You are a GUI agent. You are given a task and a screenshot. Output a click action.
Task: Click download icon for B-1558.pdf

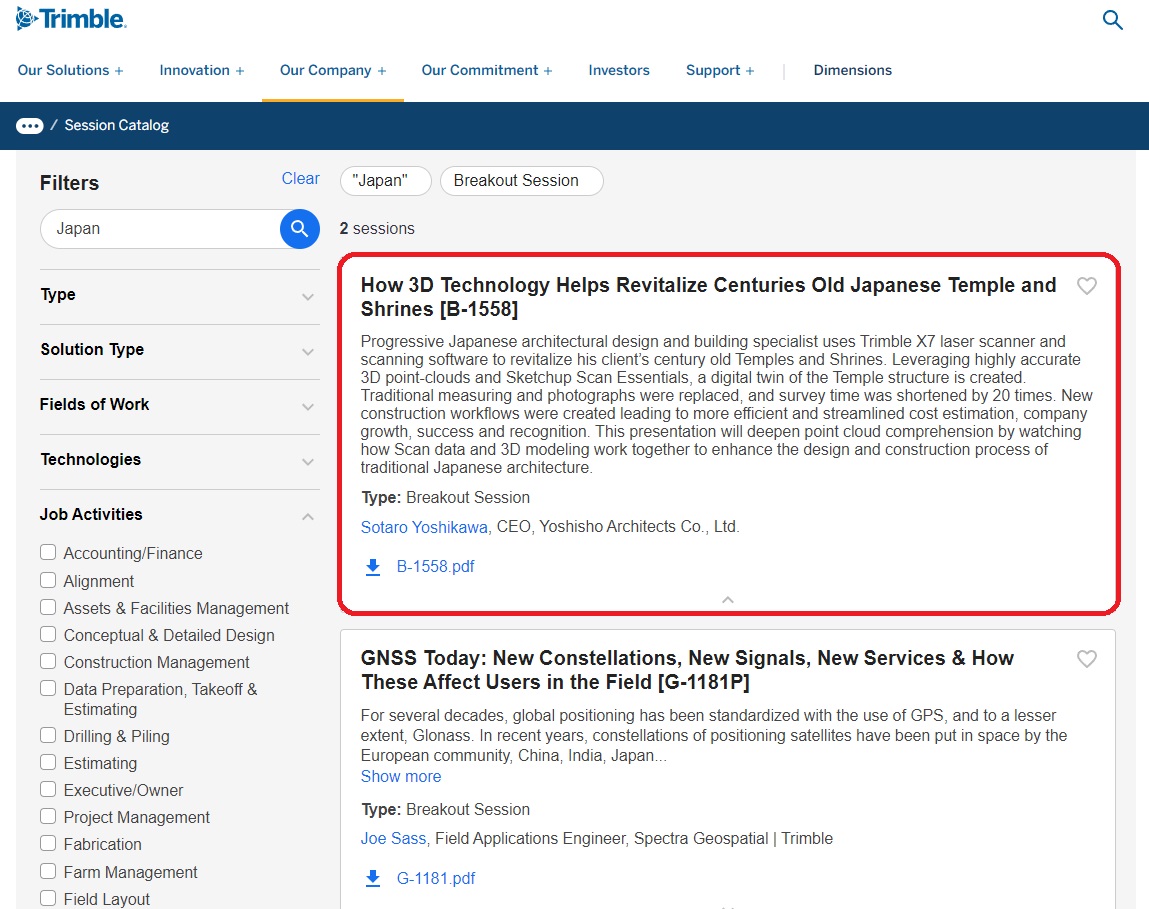[373, 567]
